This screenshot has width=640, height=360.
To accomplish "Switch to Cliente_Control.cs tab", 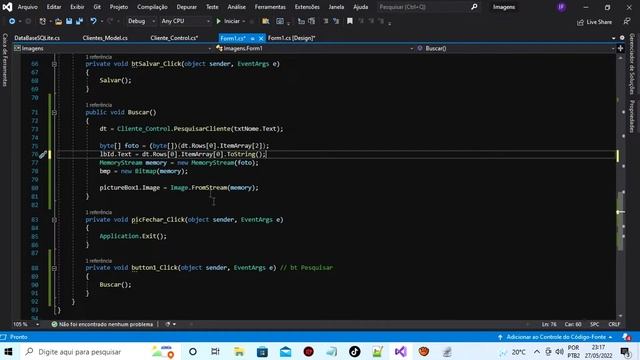I will point(174,38).
